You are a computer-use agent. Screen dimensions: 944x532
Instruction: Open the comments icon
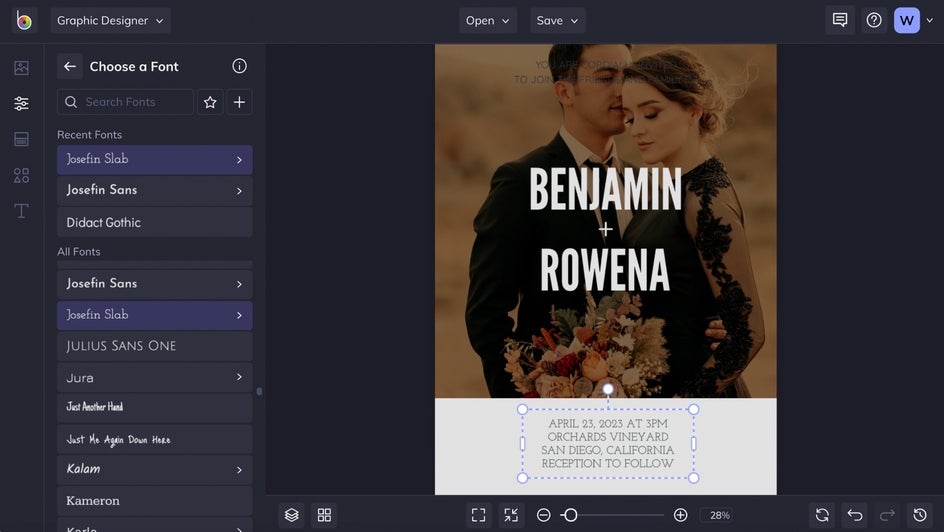[840, 20]
